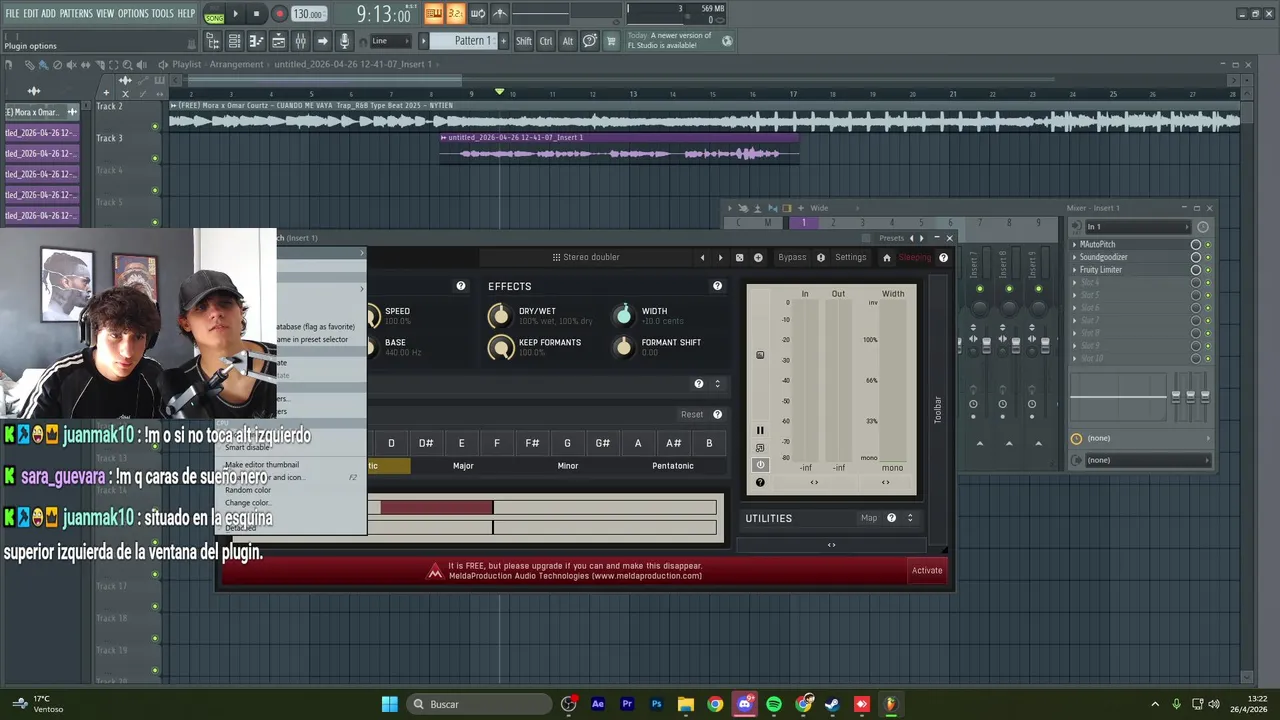Mute mixer Insert 7 with green light

(979, 289)
